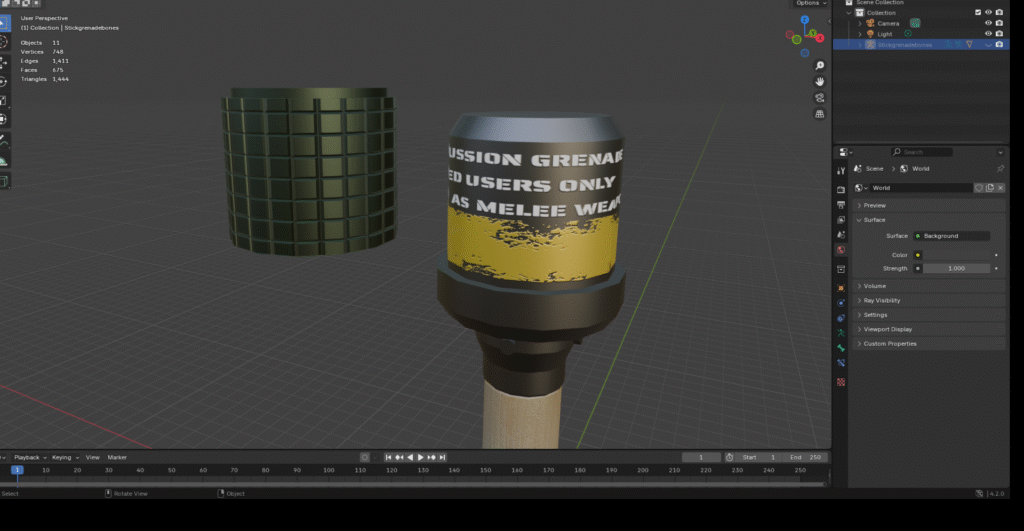The image size is (1024, 531).
Task: Open the Texture properties tab
Action: click(x=841, y=381)
